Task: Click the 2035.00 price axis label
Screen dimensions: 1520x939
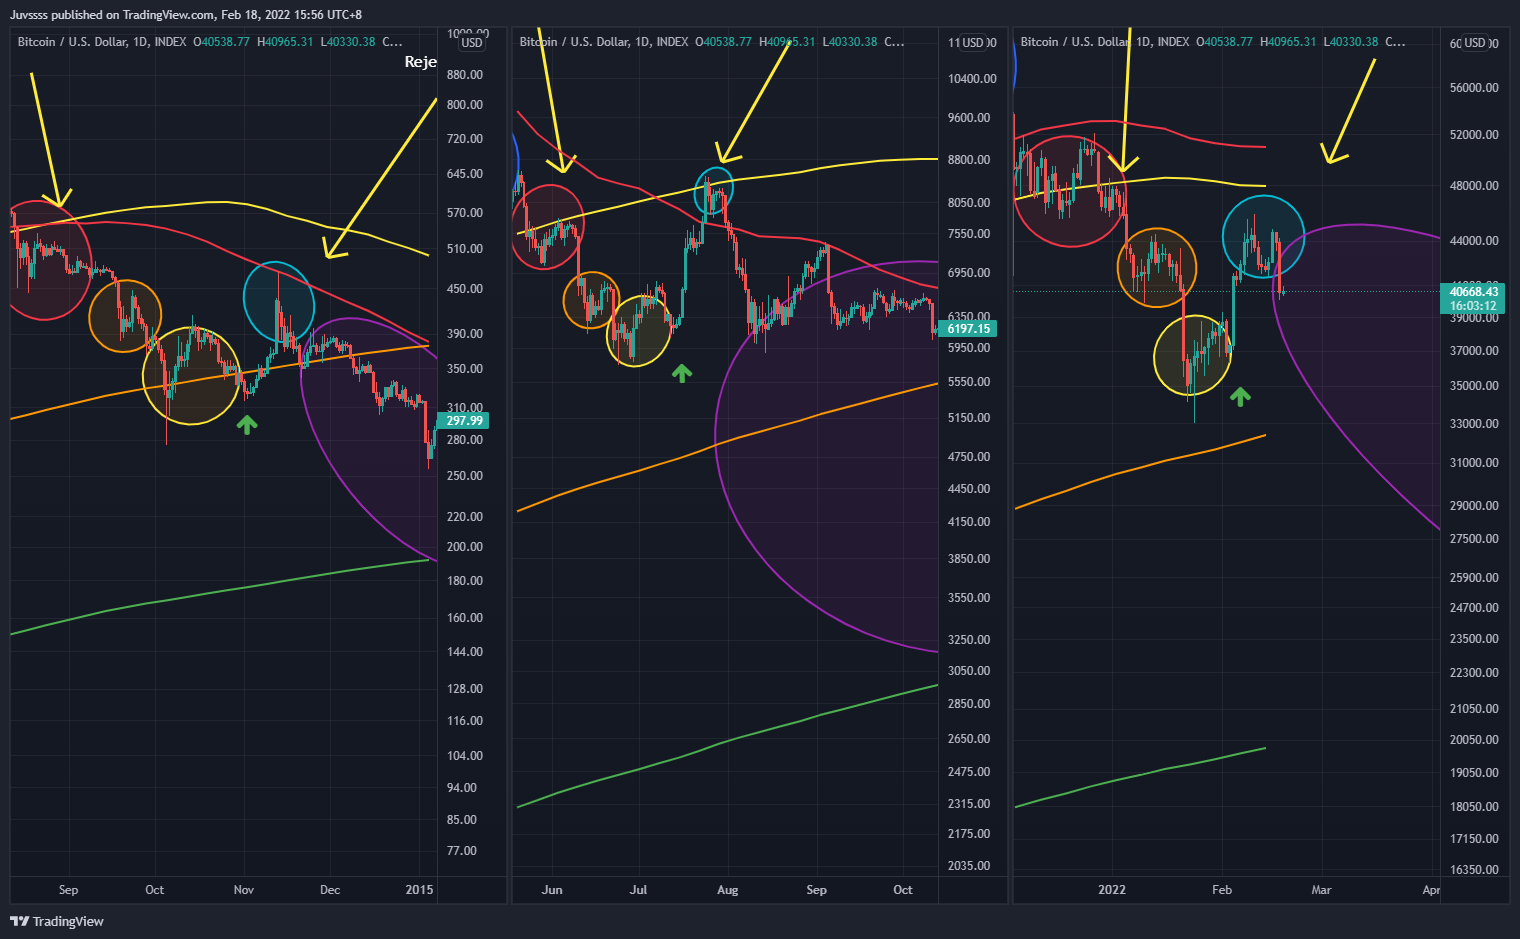Action: coord(969,866)
